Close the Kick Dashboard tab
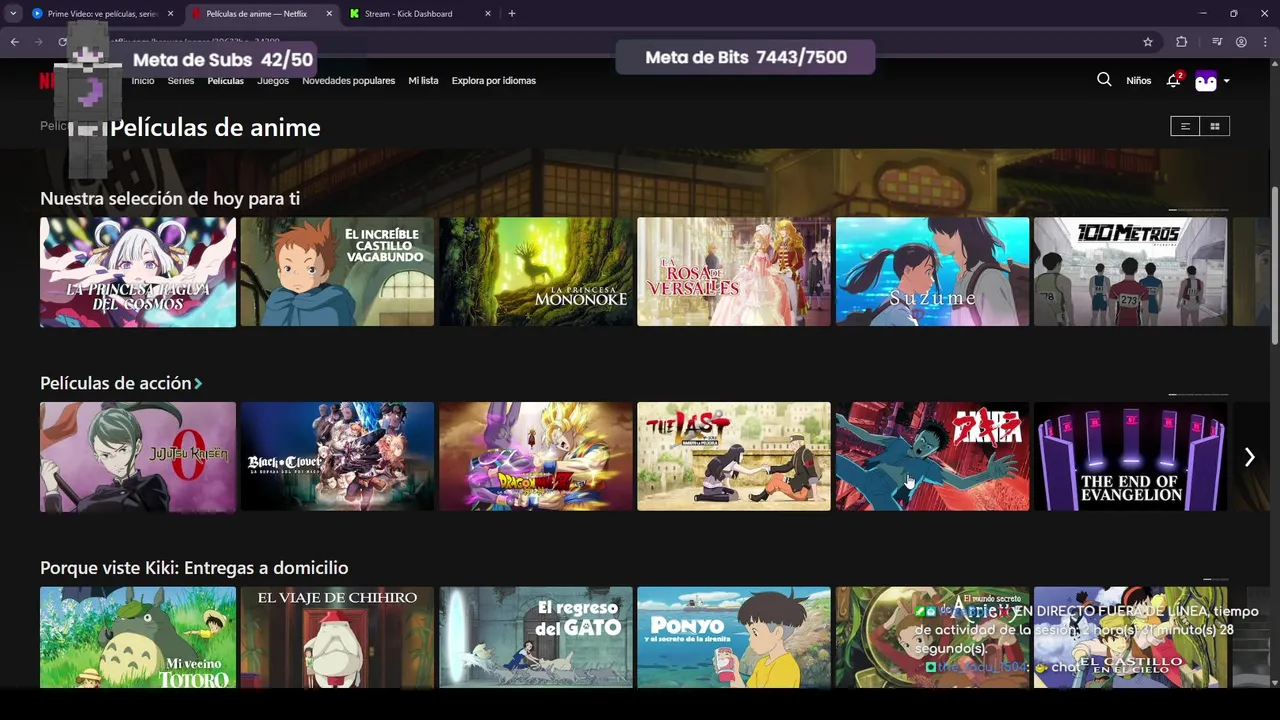Image resolution: width=1280 pixels, height=720 pixels. 488,14
